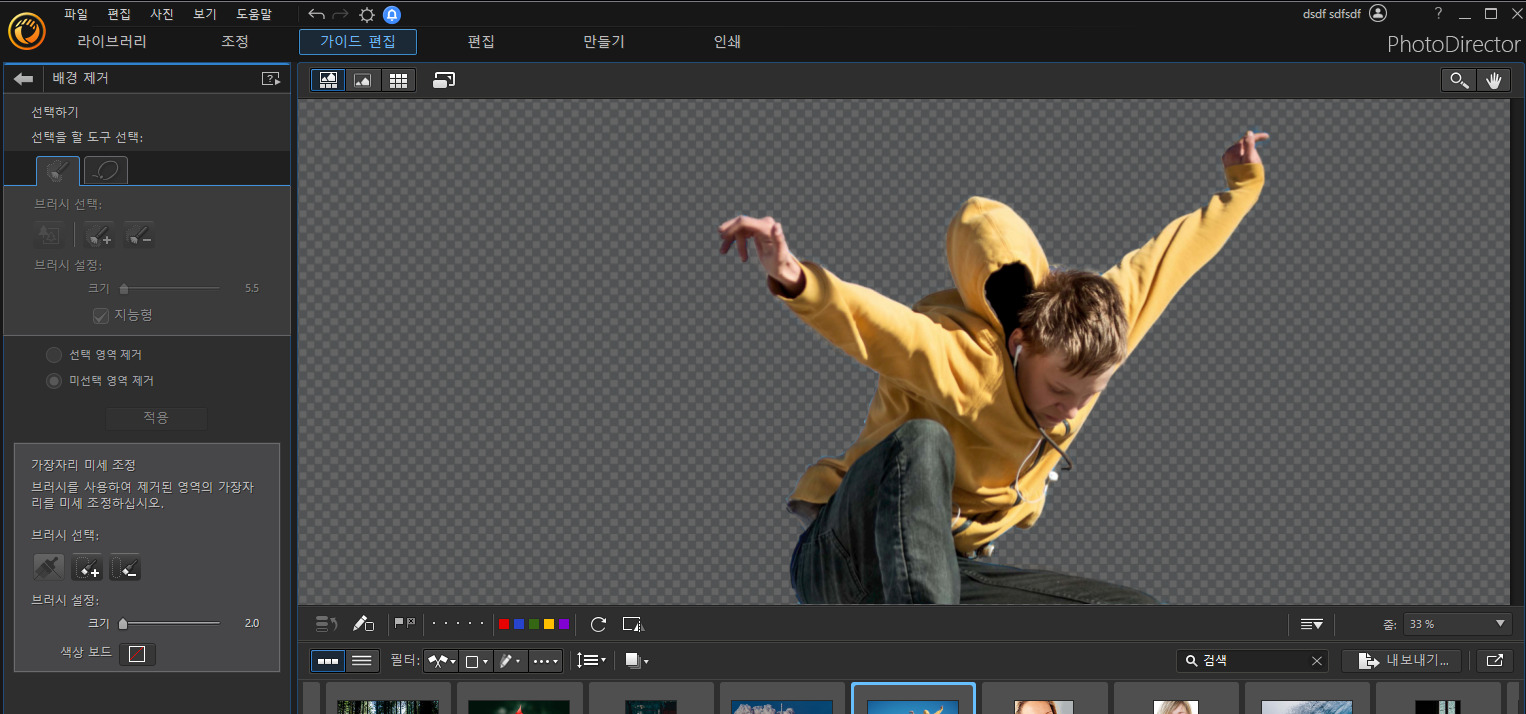Pick the remove-edge refinement brush
This screenshot has height=714, width=1526.
click(125, 567)
